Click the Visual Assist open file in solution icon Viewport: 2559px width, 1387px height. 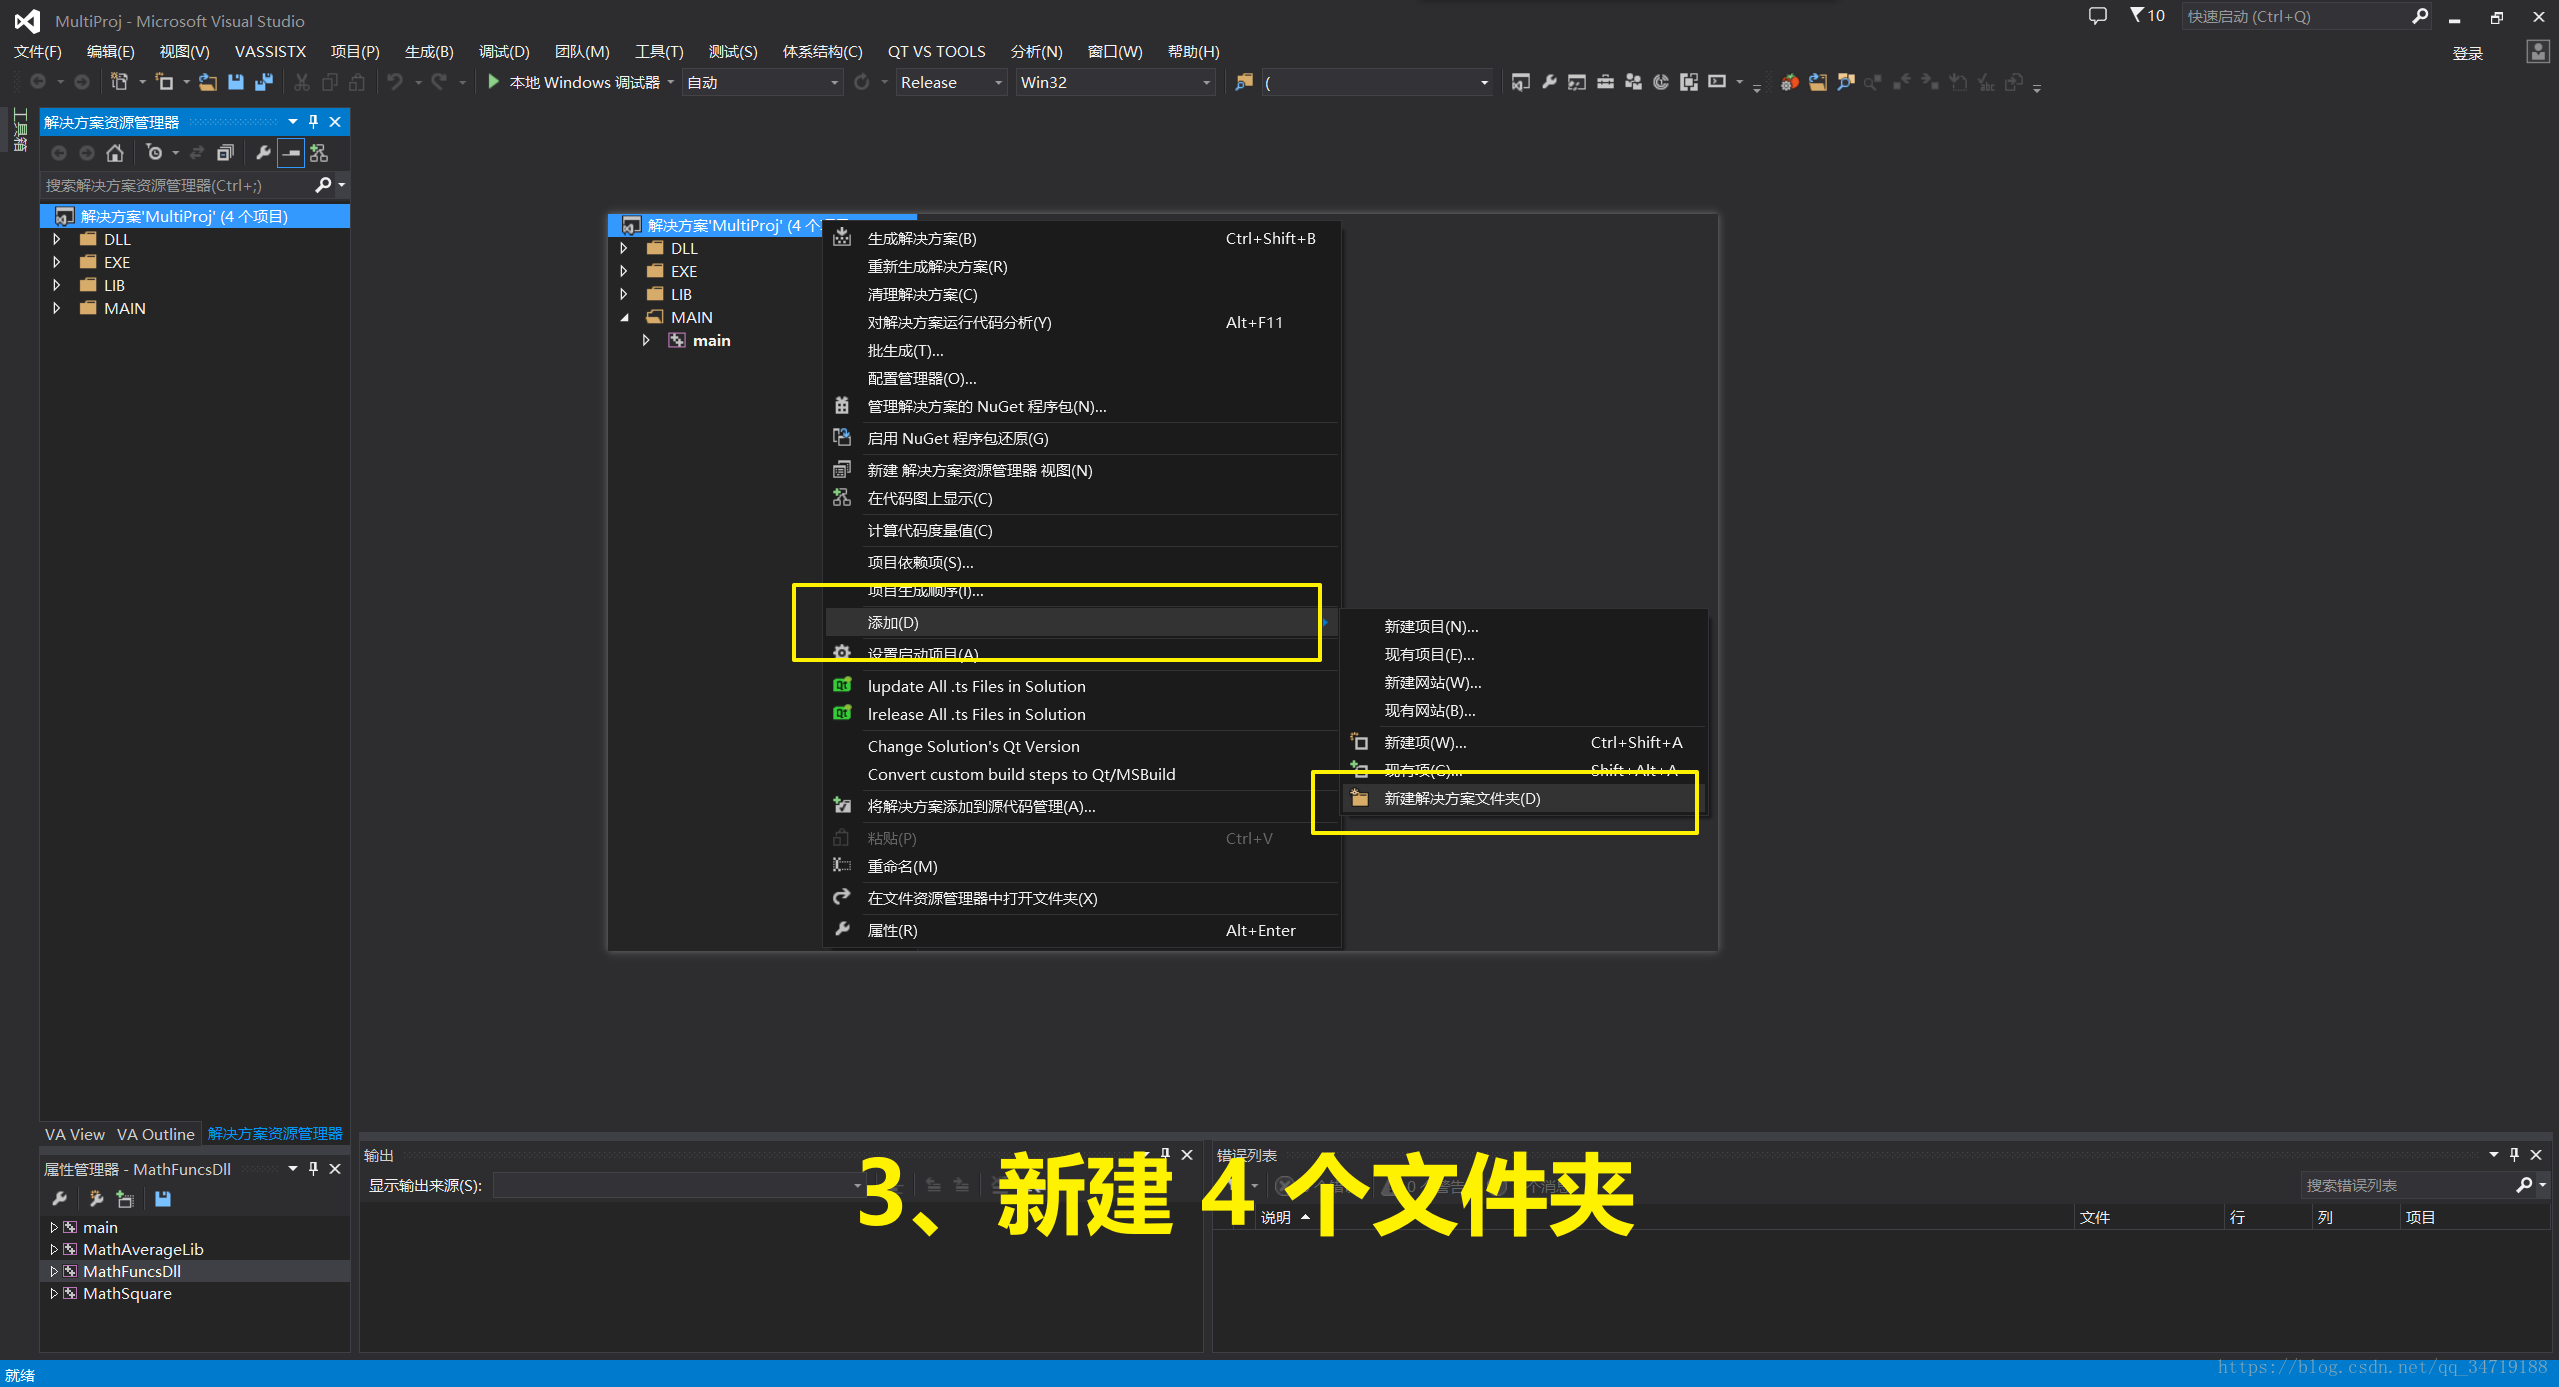[1818, 82]
